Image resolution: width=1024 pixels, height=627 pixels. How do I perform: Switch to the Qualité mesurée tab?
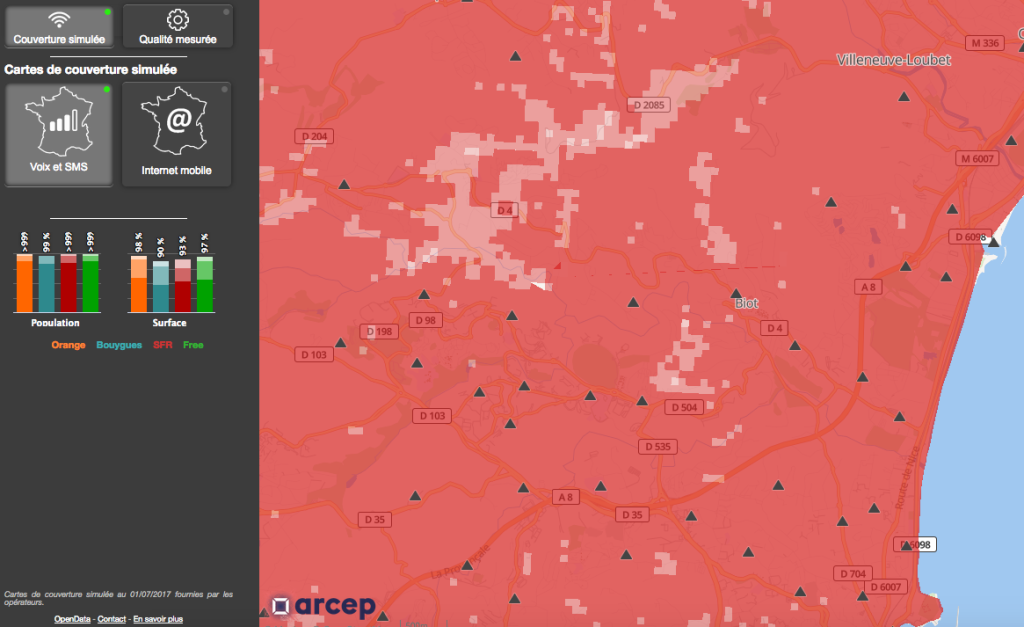tap(177, 26)
